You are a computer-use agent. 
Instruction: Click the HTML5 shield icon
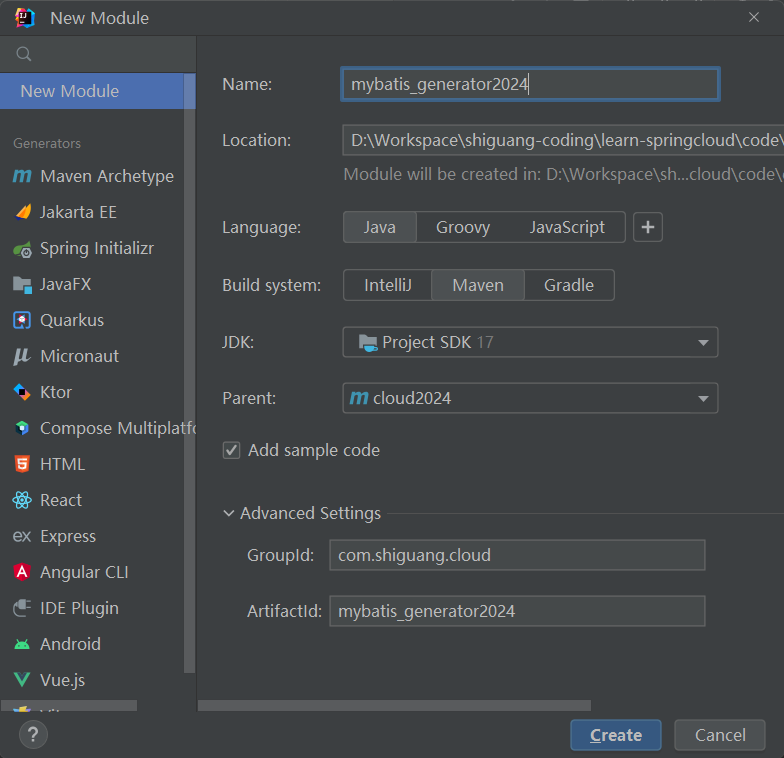tap(22, 464)
